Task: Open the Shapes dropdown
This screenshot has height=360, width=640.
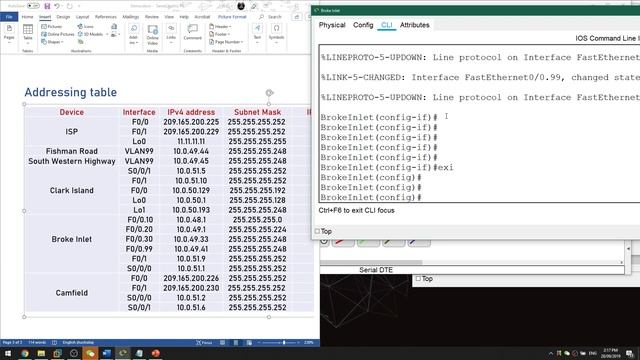Action: pos(52,42)
